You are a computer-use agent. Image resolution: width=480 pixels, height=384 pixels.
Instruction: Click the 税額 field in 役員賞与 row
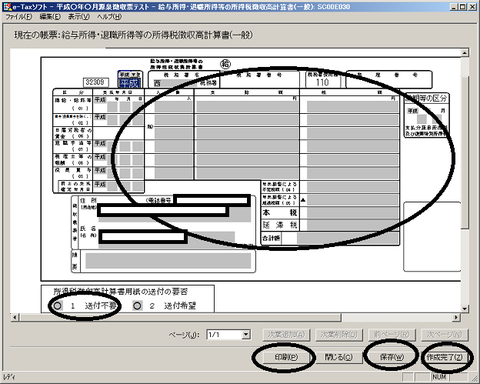(x=353, y=173)
